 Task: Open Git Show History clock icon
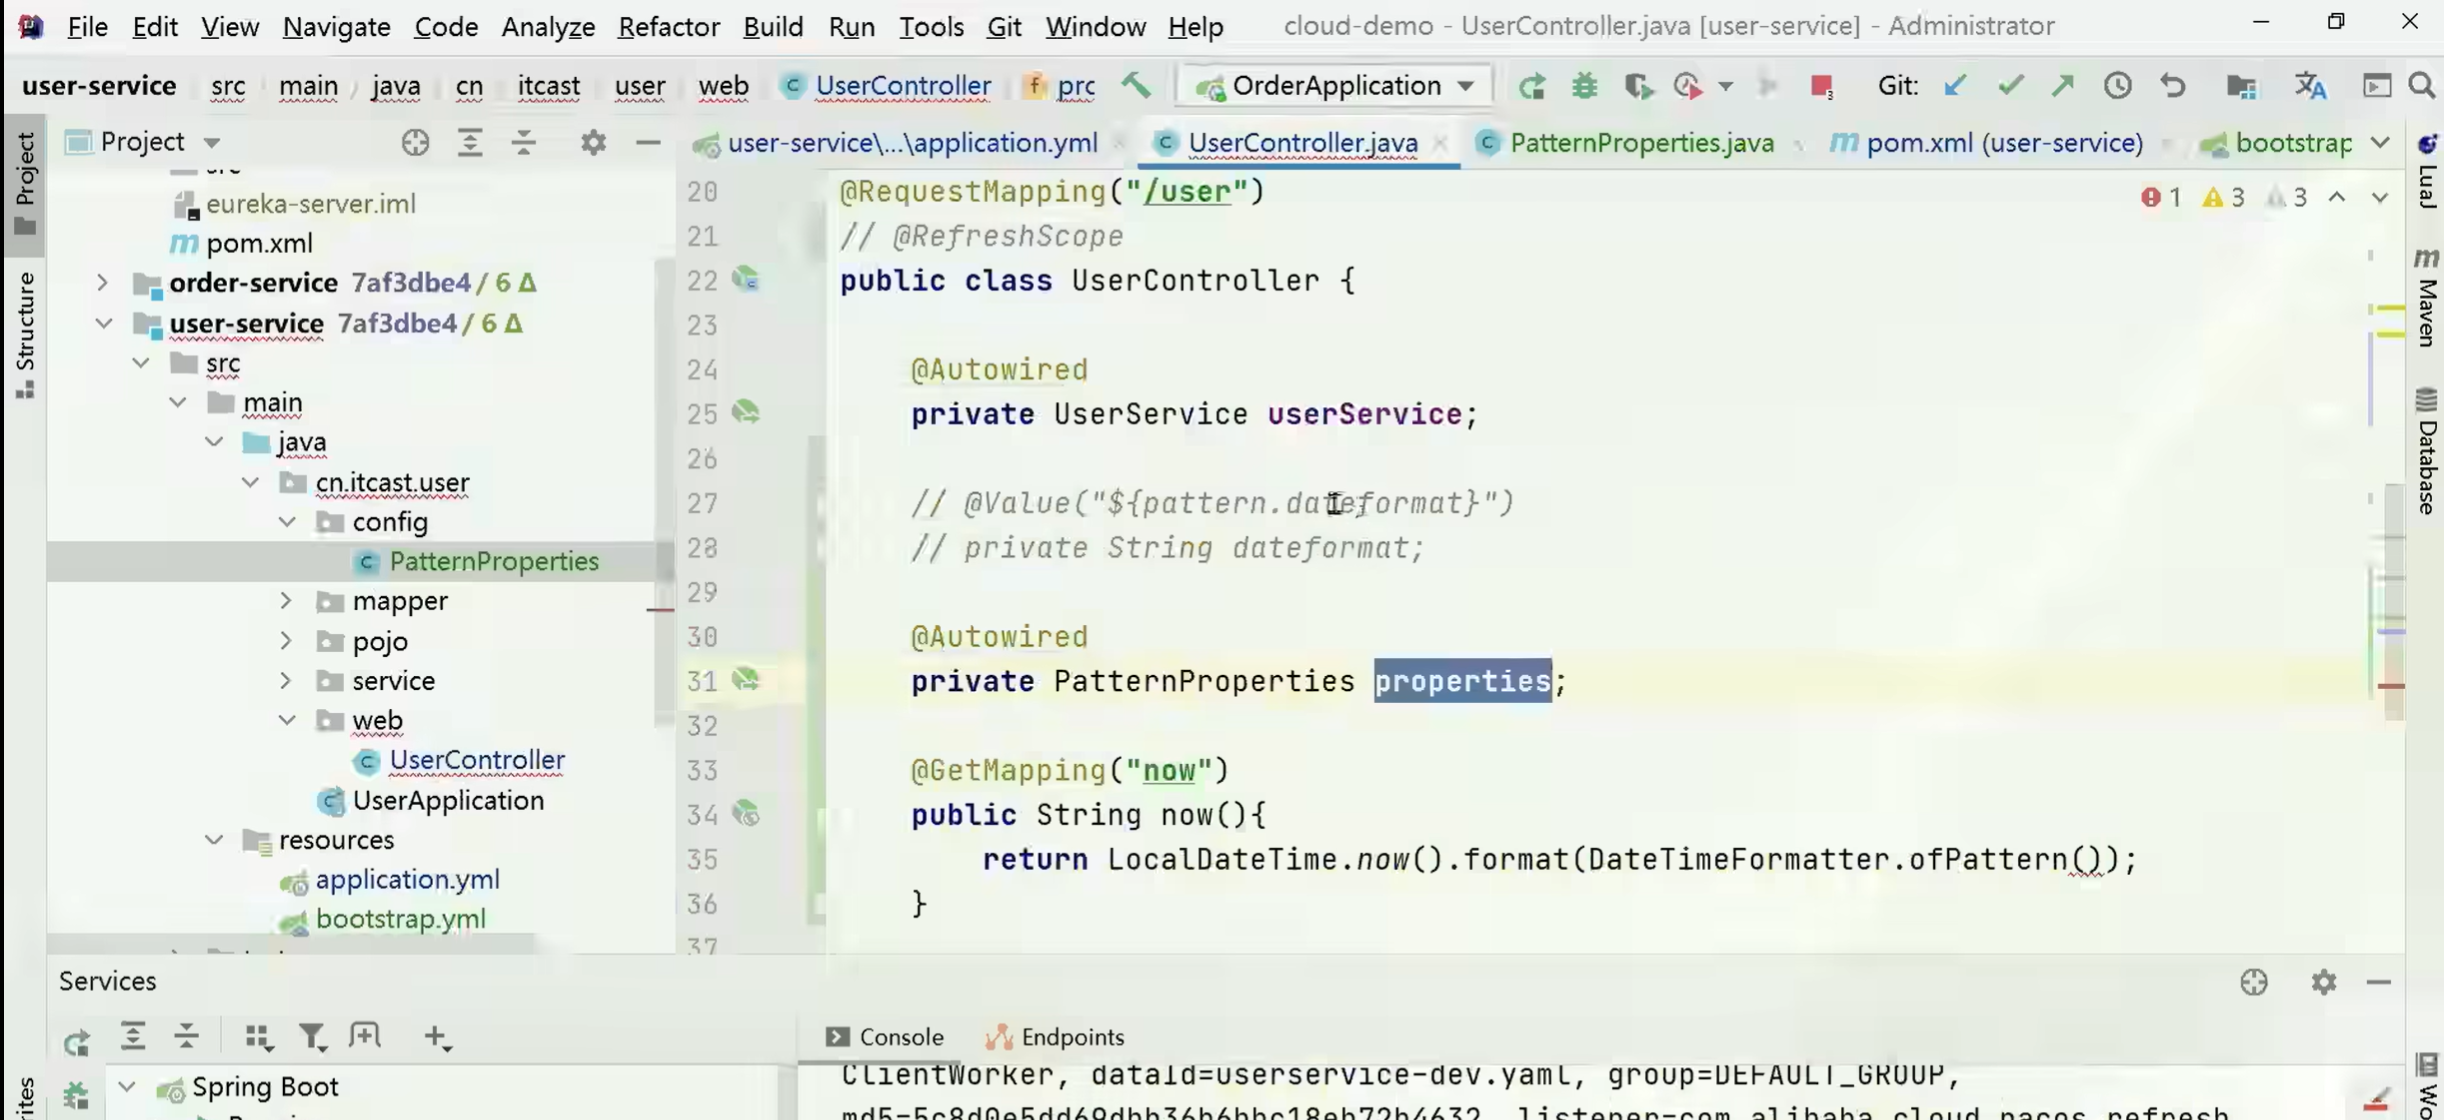pyautogui.click(x=2117, y=87)
